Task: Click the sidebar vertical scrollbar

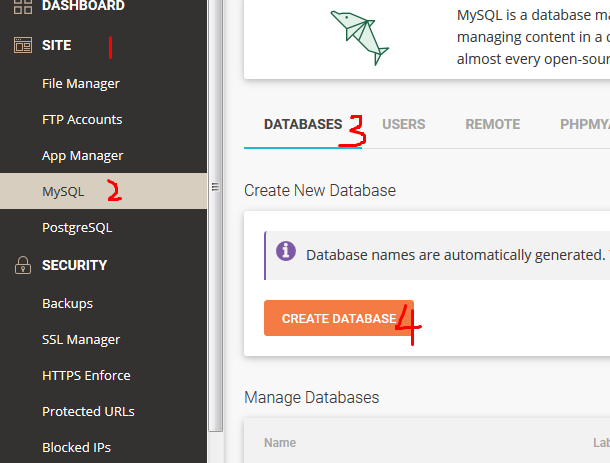Action: [213, 300]
